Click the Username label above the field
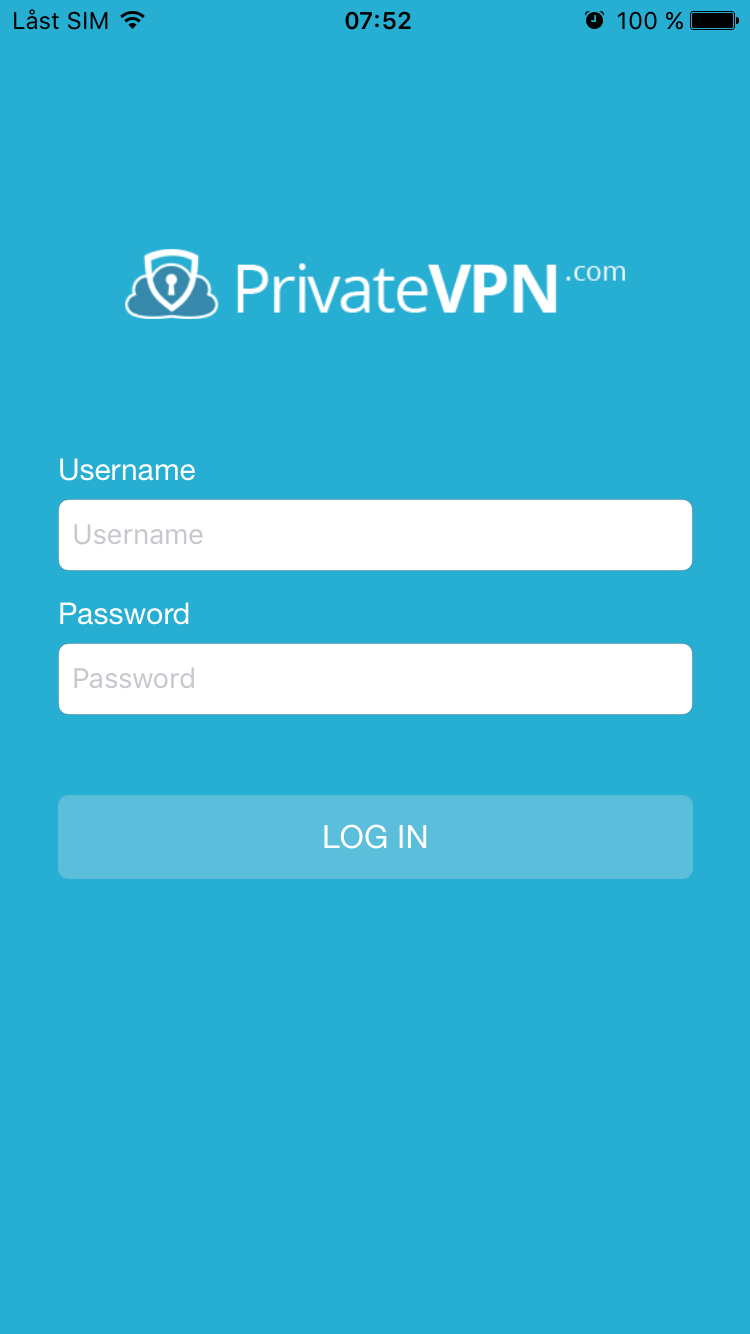 pos(127,470)
